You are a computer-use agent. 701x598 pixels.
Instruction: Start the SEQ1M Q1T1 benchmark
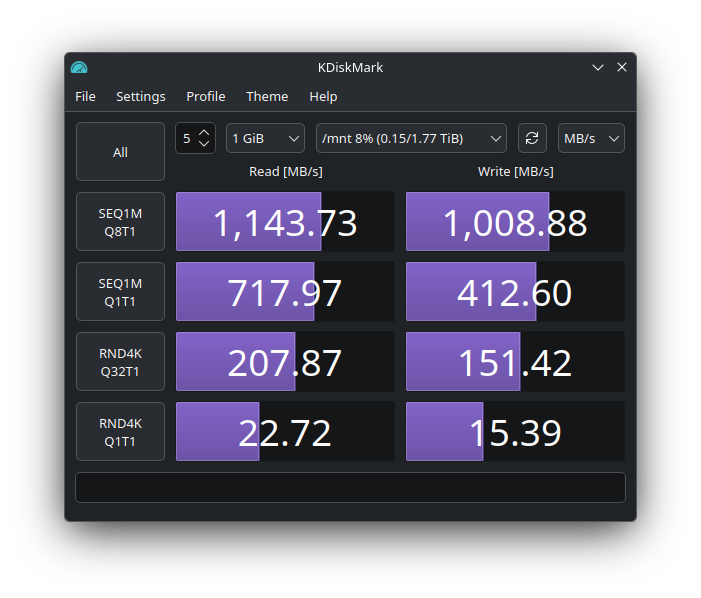[120, 292]
